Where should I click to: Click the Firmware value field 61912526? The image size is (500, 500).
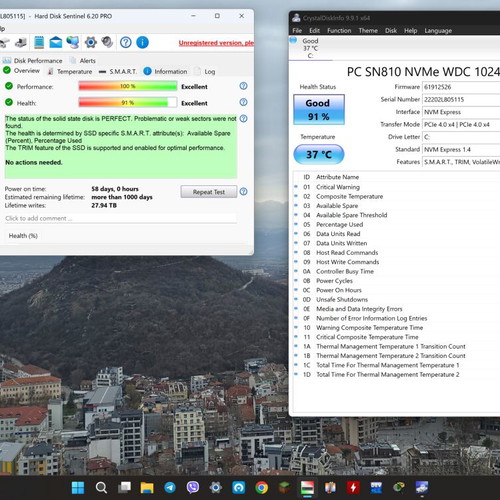[461, 87]
